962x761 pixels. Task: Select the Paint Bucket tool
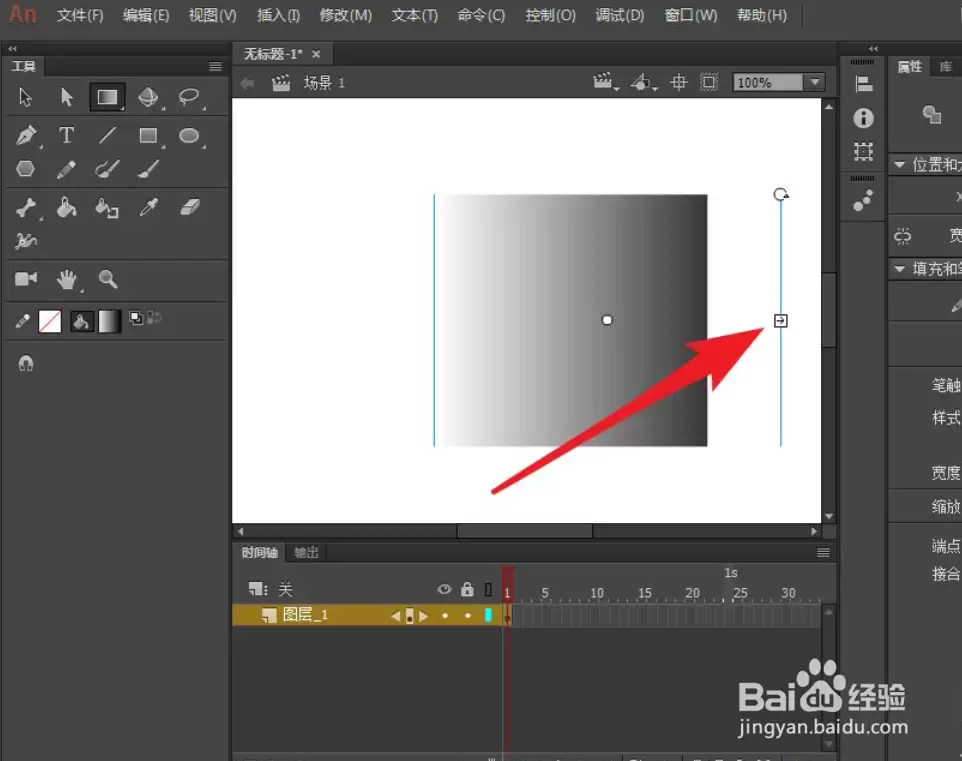click(x=66, y=208)
